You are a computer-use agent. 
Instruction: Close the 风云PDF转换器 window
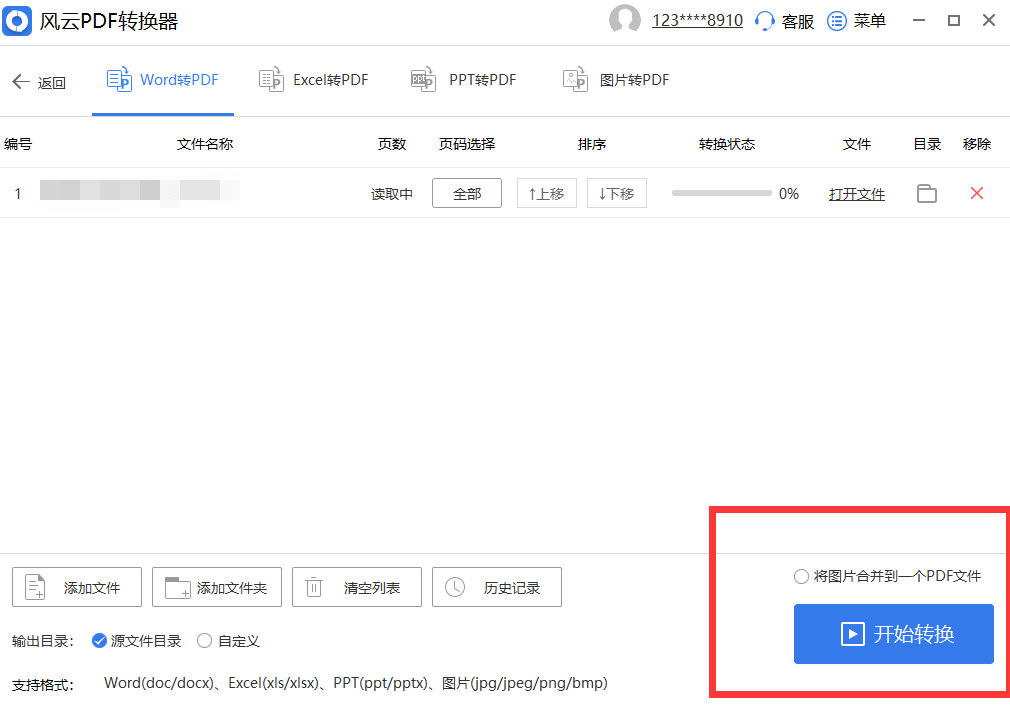pos(989,21)
